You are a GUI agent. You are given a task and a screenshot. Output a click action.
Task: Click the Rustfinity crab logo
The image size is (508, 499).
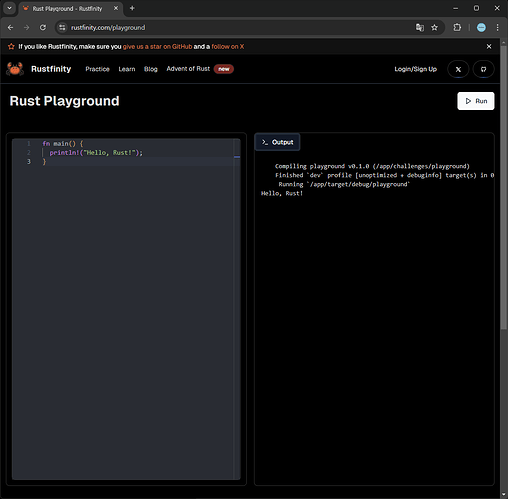[15, 69]
